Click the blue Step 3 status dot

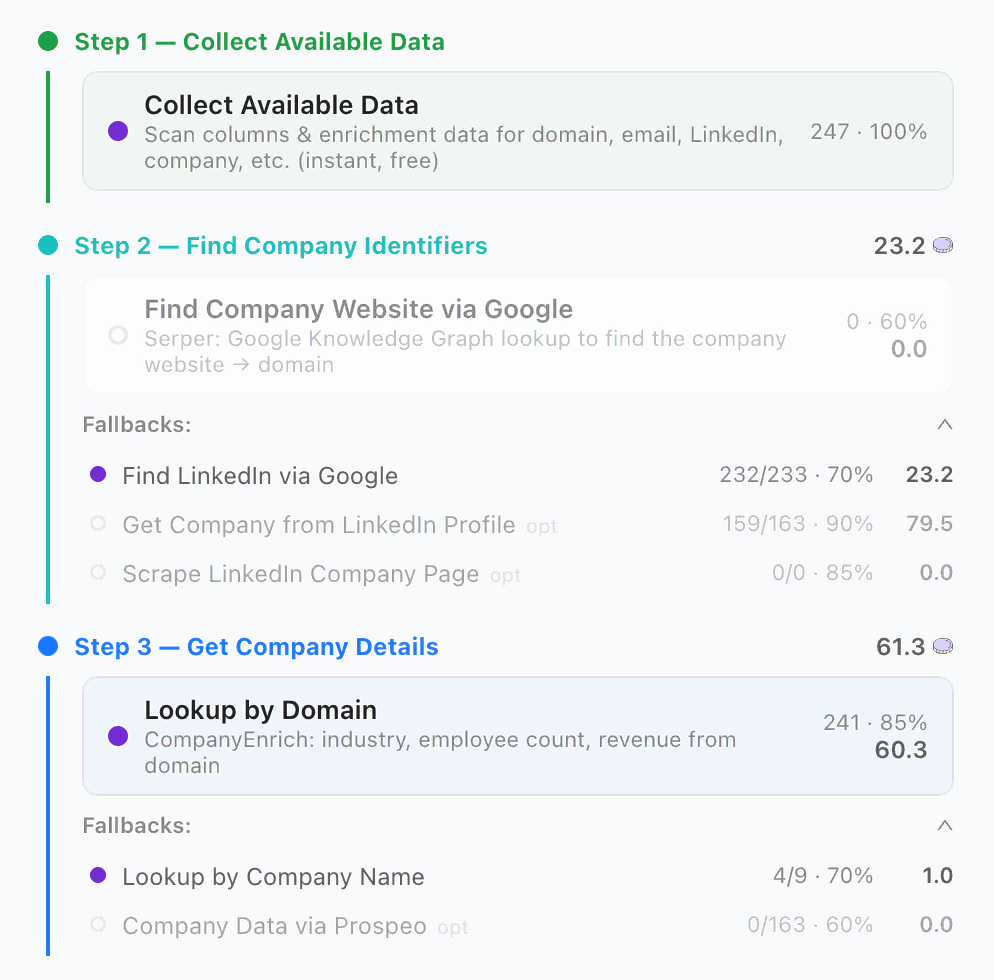click(x=48, y=647)
